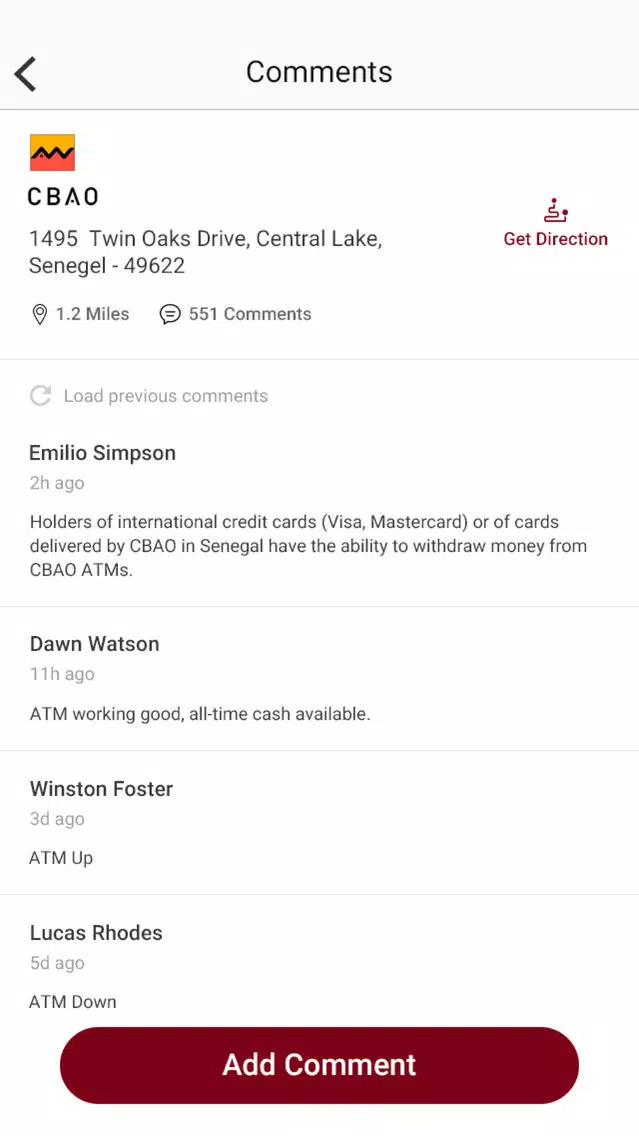Select Dawn Watson's commenter name
The image size is (639, 1136).
(94, 644)
